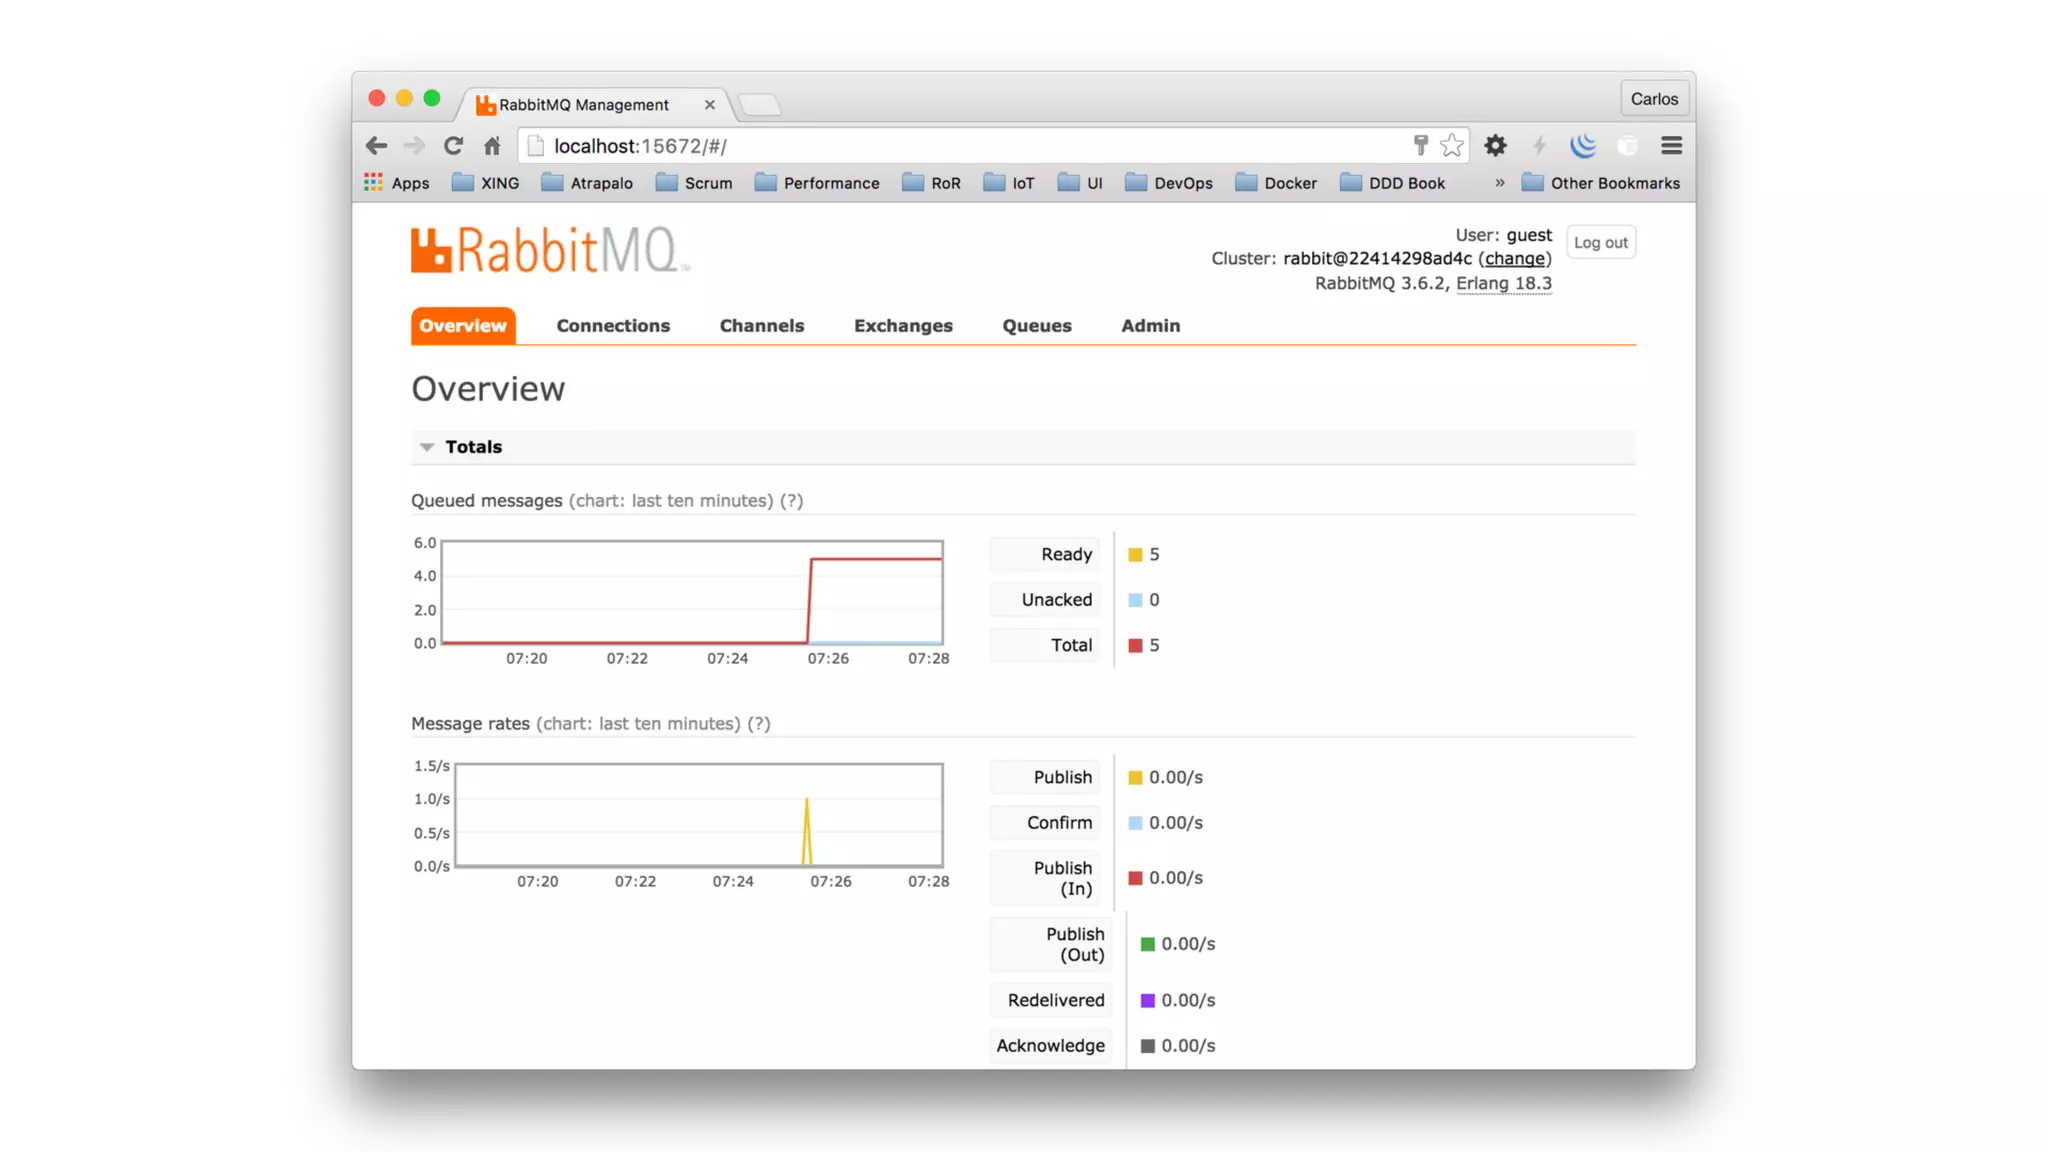Click the key icon in address bar
Image resolution: width=2048 pixels, height=1152 pixels.
pos(1420,146)
